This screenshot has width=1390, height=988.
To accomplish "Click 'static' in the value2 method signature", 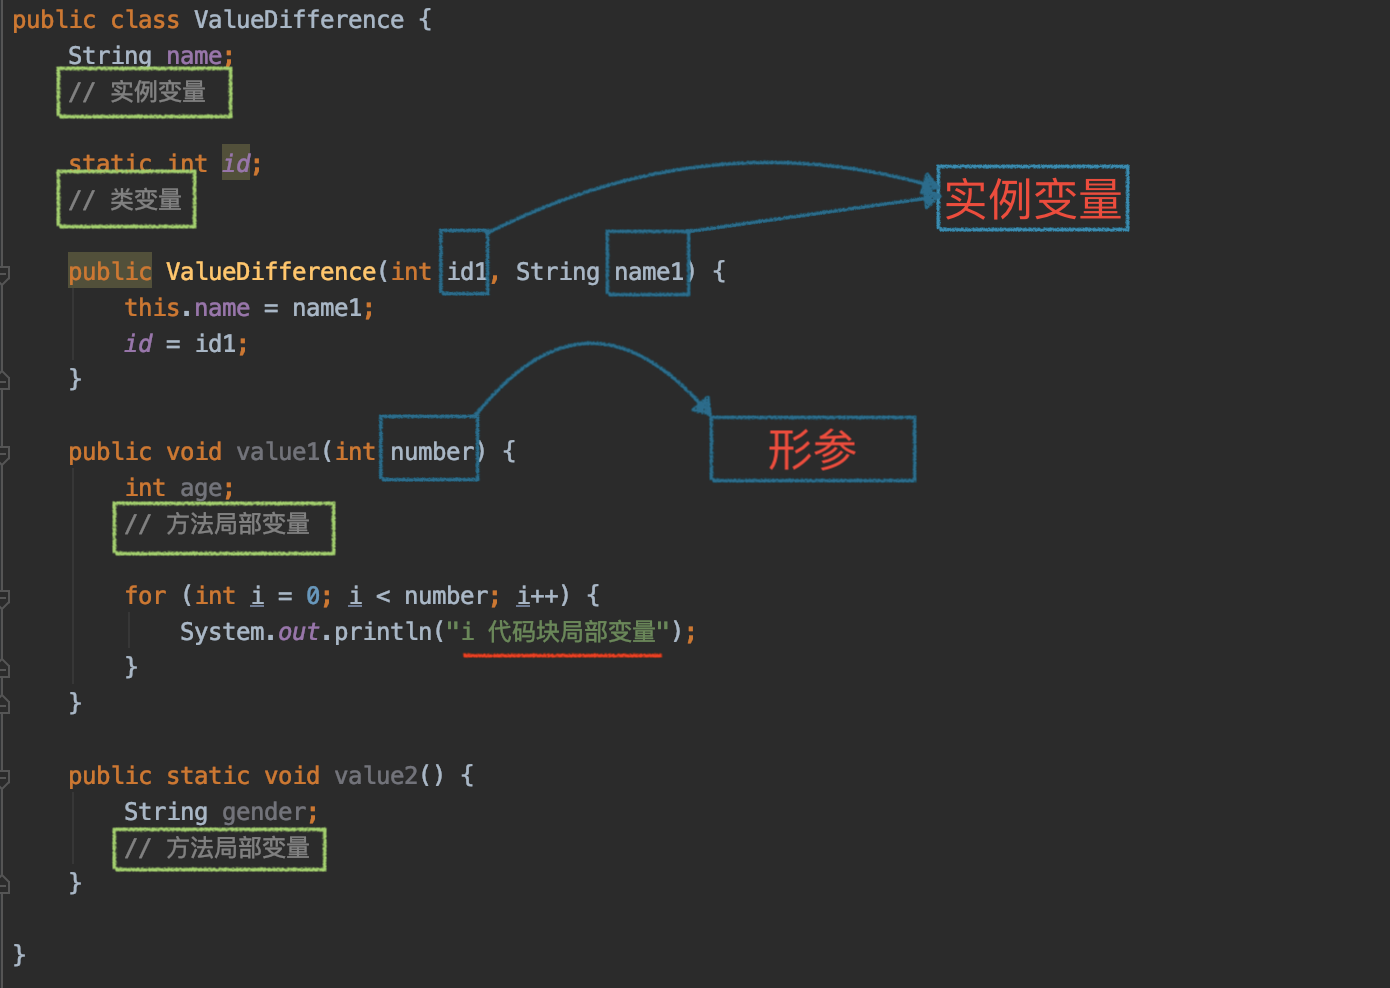I will pos(208,776).
